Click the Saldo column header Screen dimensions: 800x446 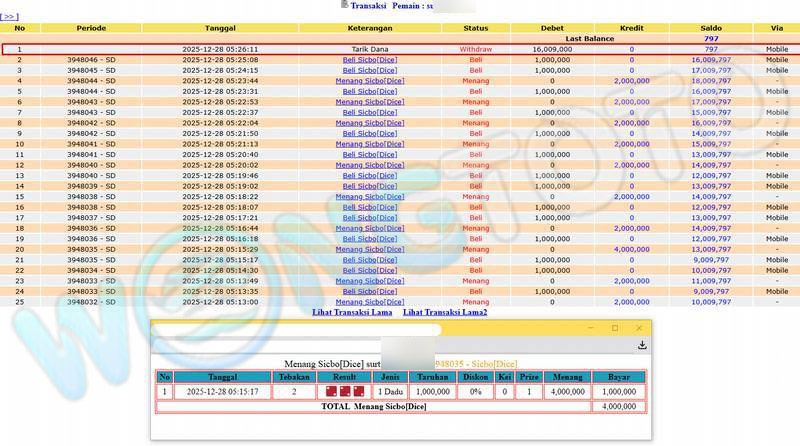(x=711, y=28)
